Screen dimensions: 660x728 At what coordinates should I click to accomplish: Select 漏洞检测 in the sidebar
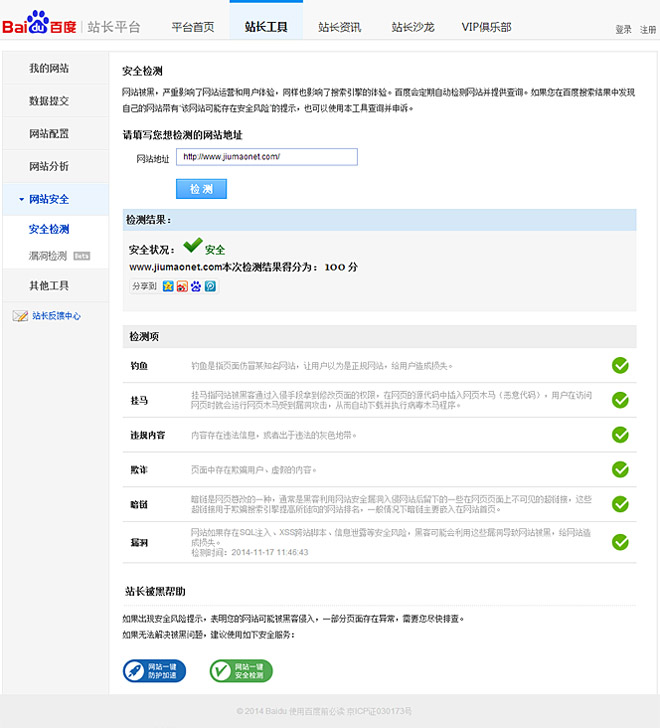(49, 257)
